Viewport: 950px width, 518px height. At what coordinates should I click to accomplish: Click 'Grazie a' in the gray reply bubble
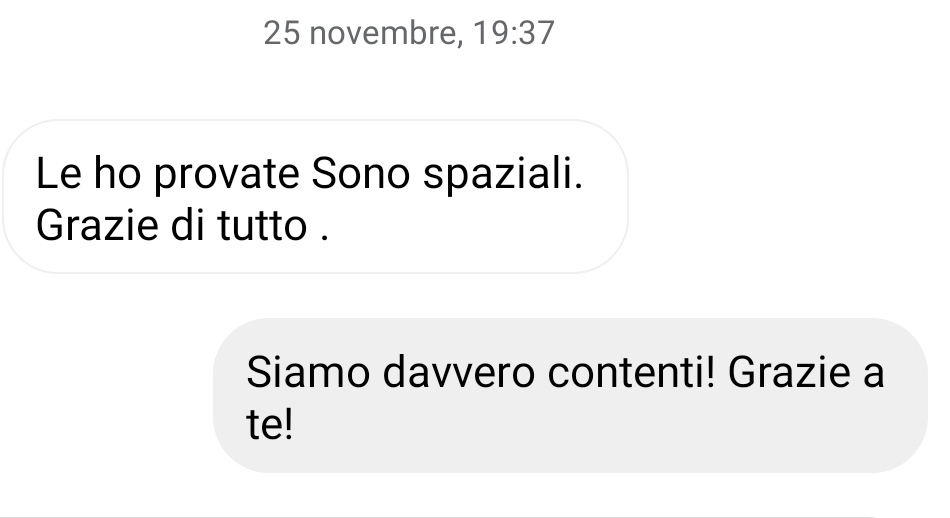(x=806, y=372)
